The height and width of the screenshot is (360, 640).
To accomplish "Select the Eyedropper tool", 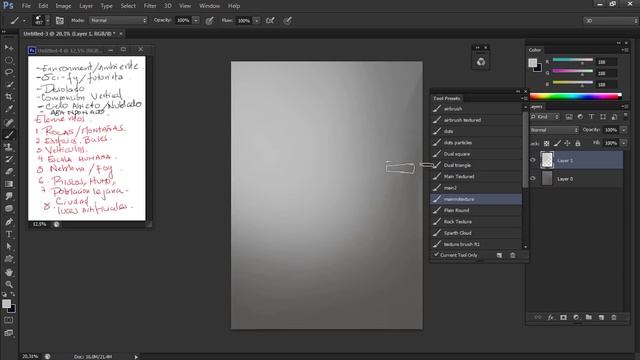I will [x=9, y=109].
